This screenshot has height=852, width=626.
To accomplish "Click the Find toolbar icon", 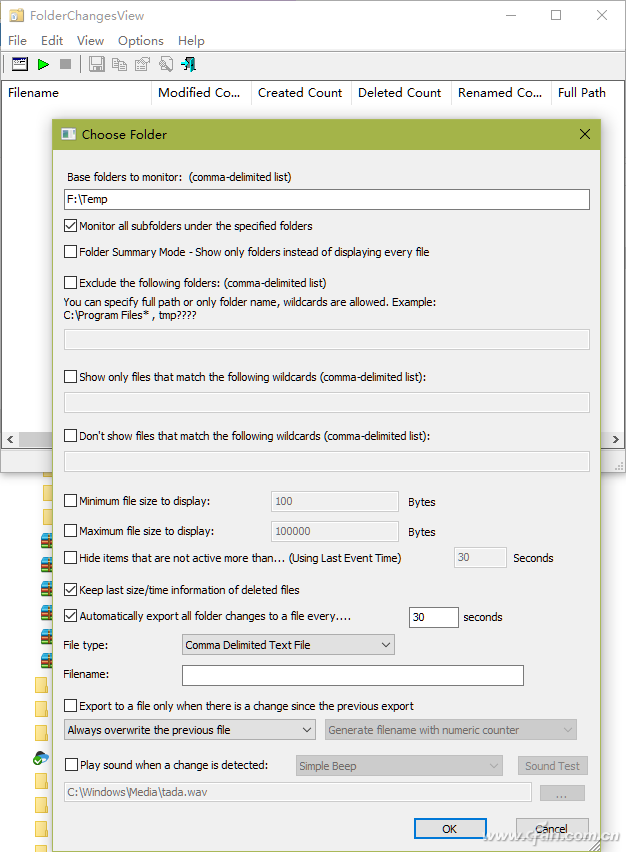I will (166, 64).
